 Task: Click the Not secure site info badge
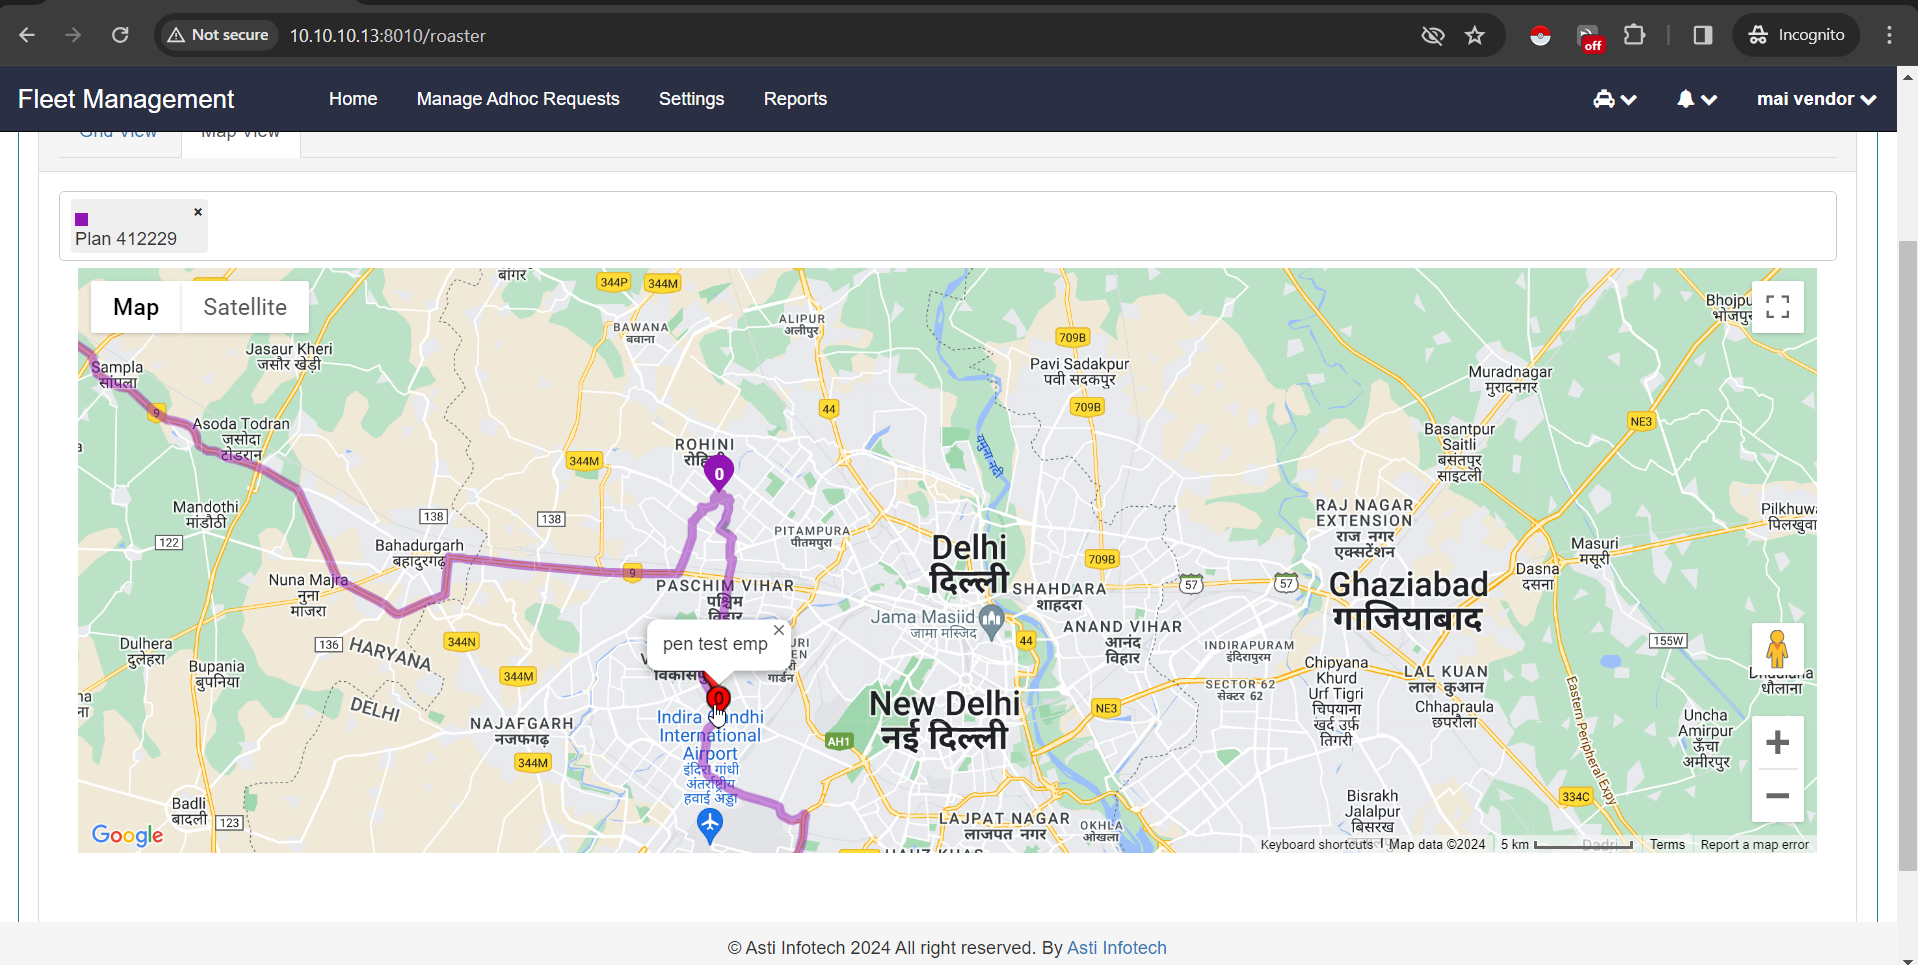tap(218, 35)
